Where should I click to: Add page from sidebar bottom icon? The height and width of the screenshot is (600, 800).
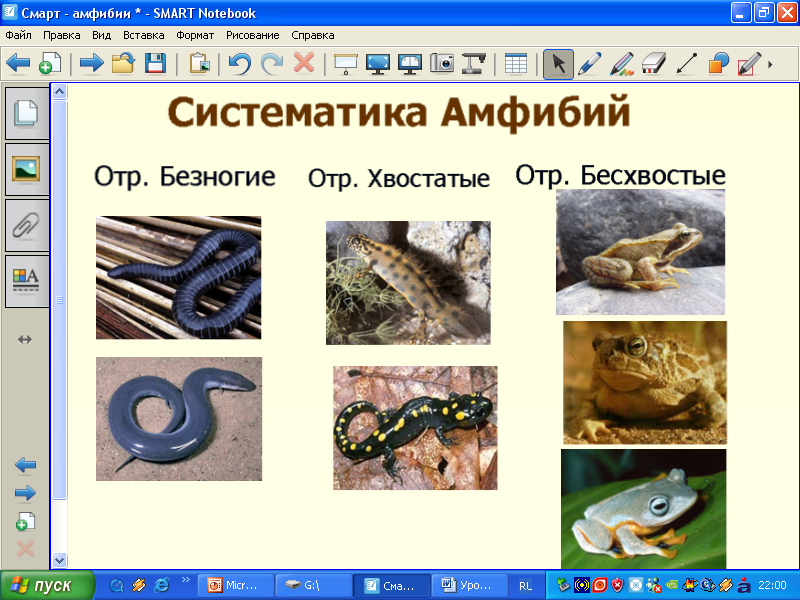[x=26, y=522]
